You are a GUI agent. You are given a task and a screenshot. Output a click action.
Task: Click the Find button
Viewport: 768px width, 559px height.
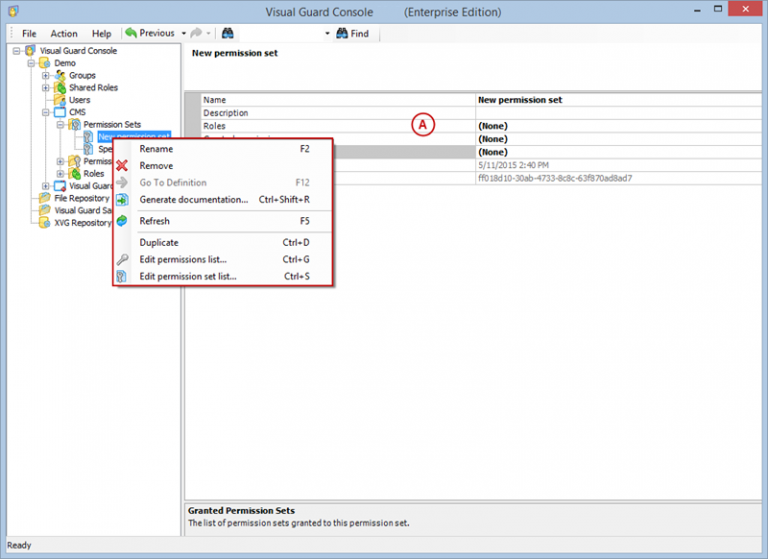pos(353,33)
